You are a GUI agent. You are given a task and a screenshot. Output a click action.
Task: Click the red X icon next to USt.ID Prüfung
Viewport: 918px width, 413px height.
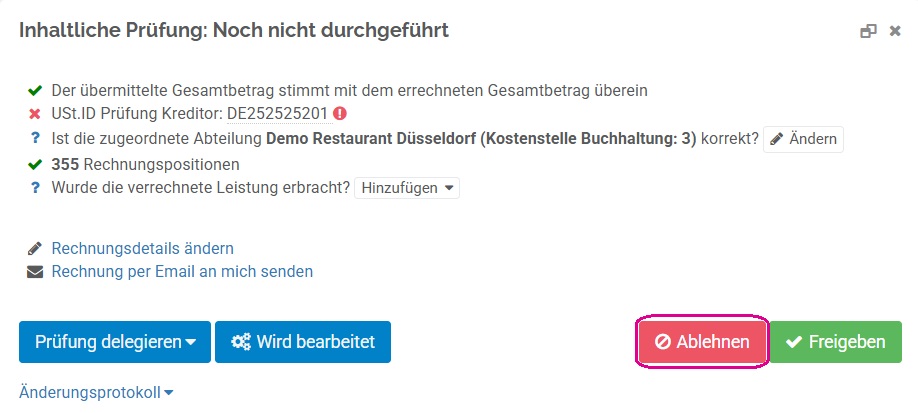click(35, 114)
